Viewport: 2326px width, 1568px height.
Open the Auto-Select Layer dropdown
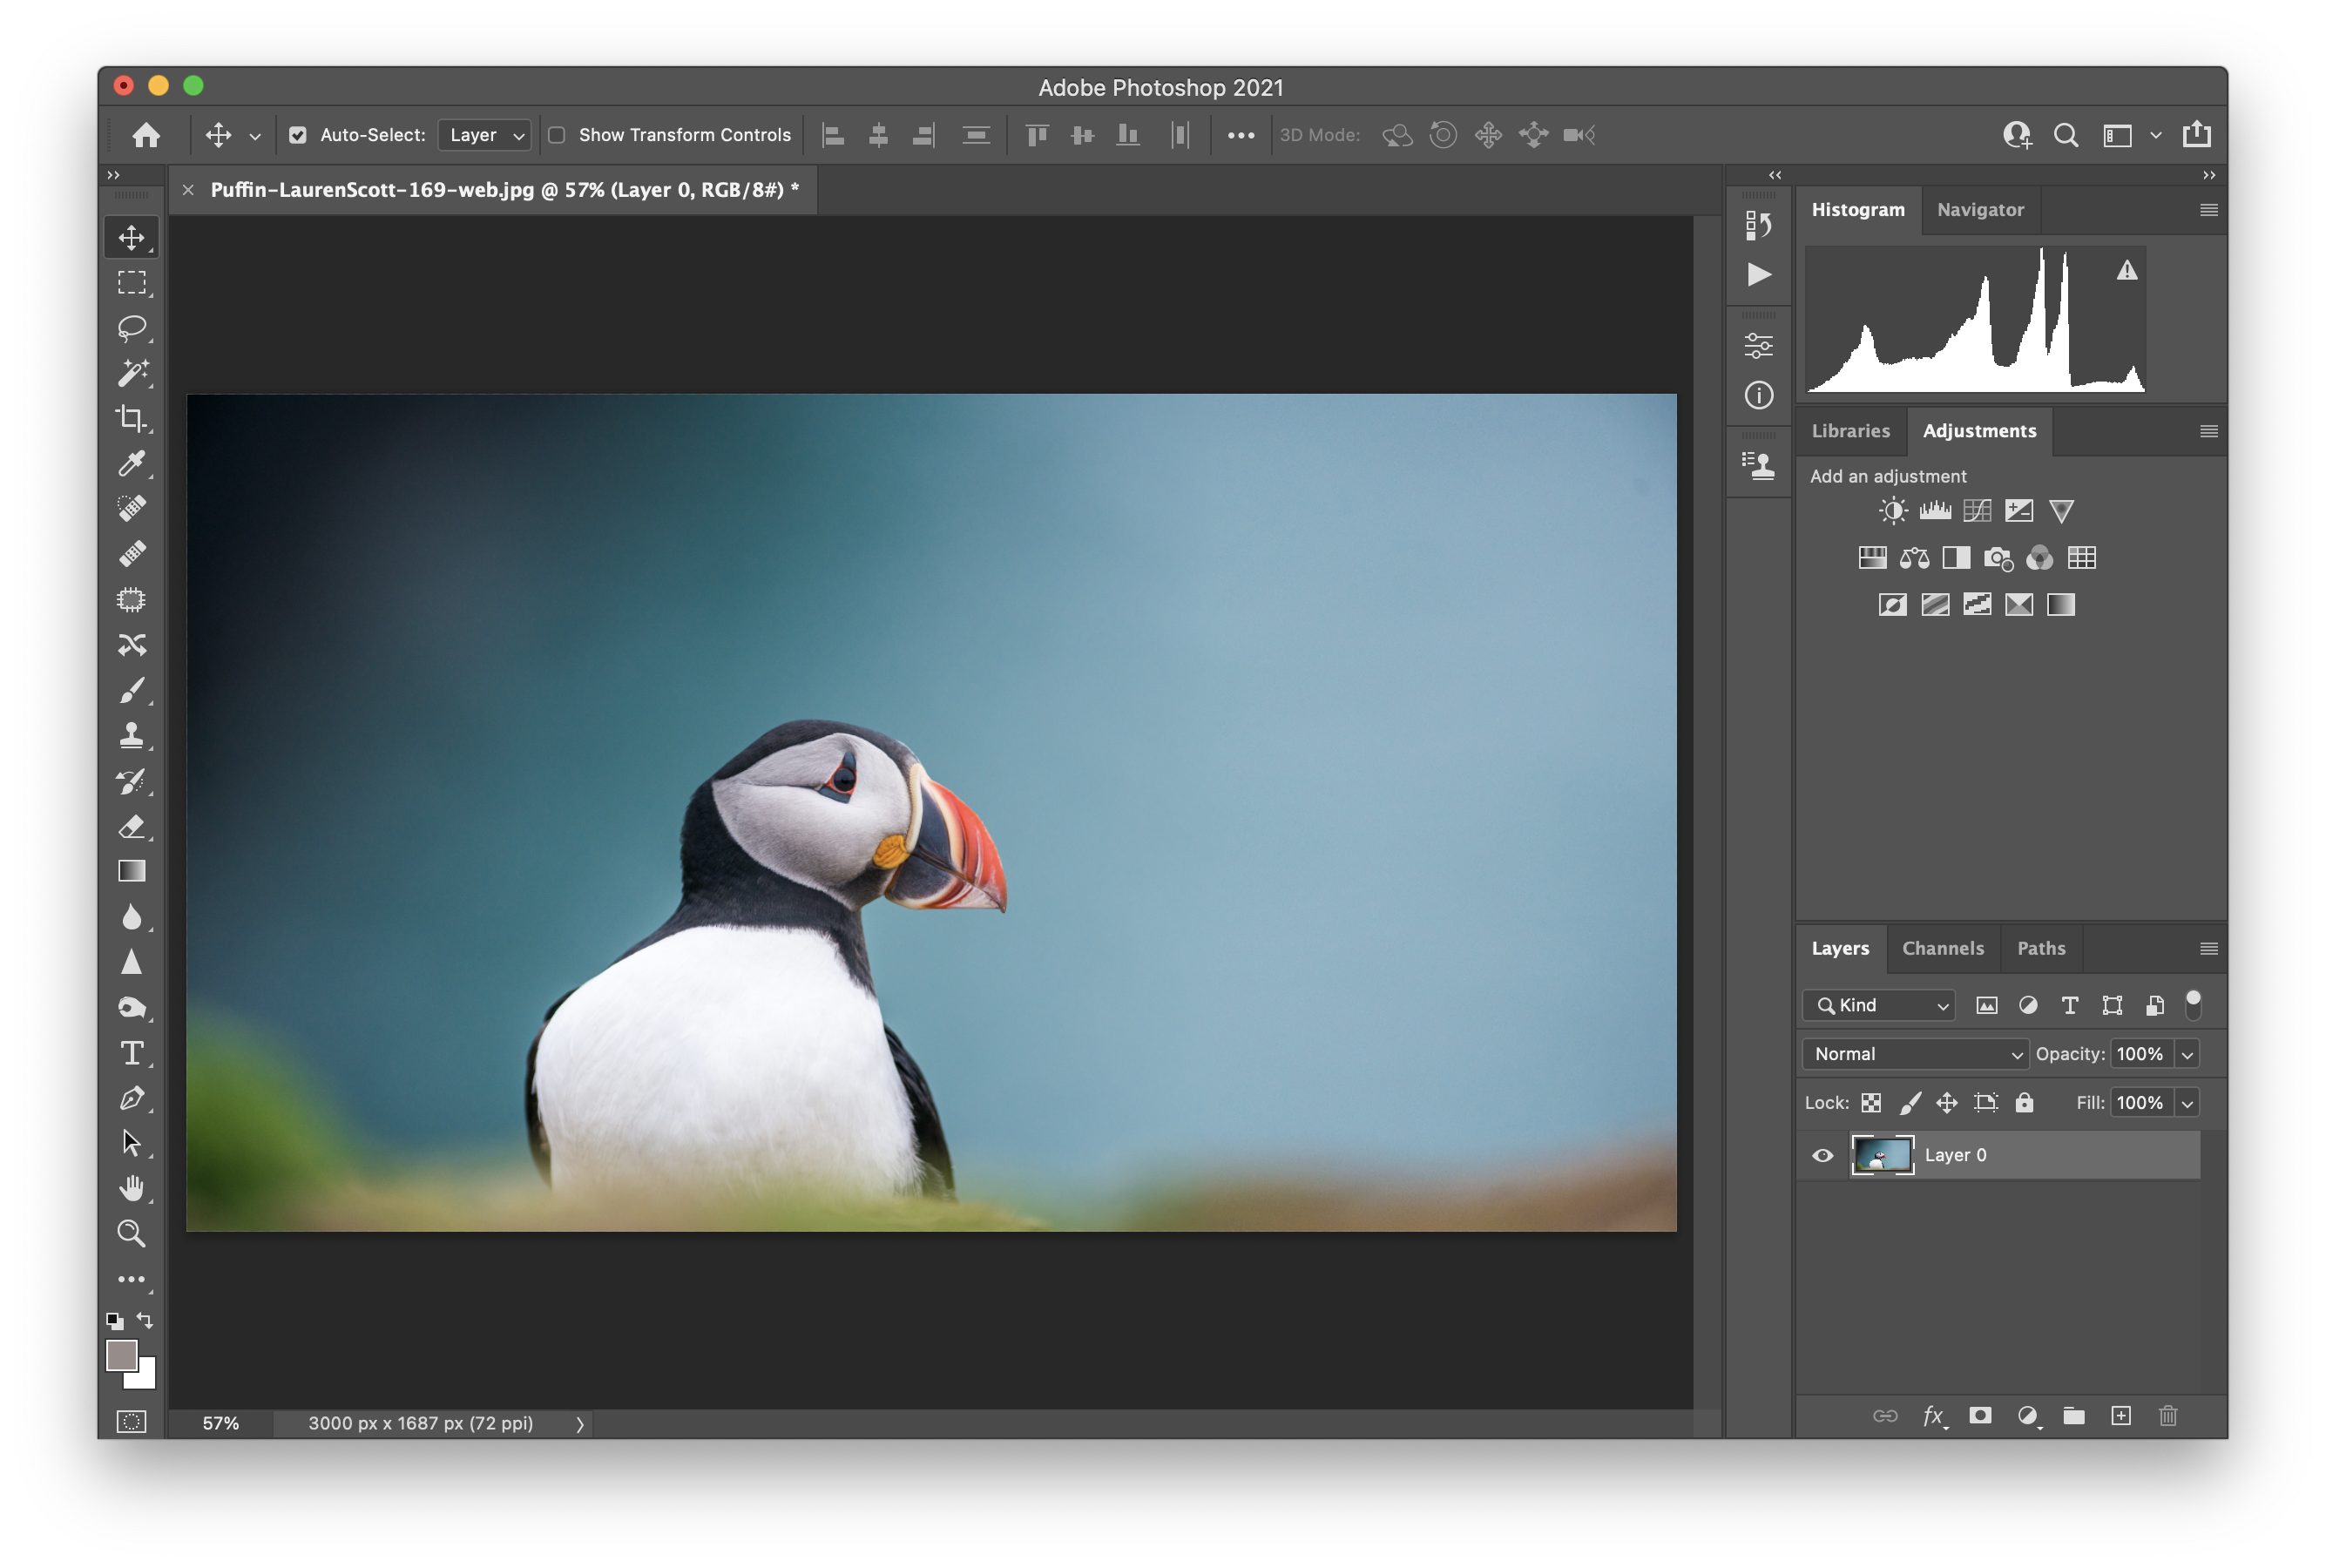click(x=485, y=135)
